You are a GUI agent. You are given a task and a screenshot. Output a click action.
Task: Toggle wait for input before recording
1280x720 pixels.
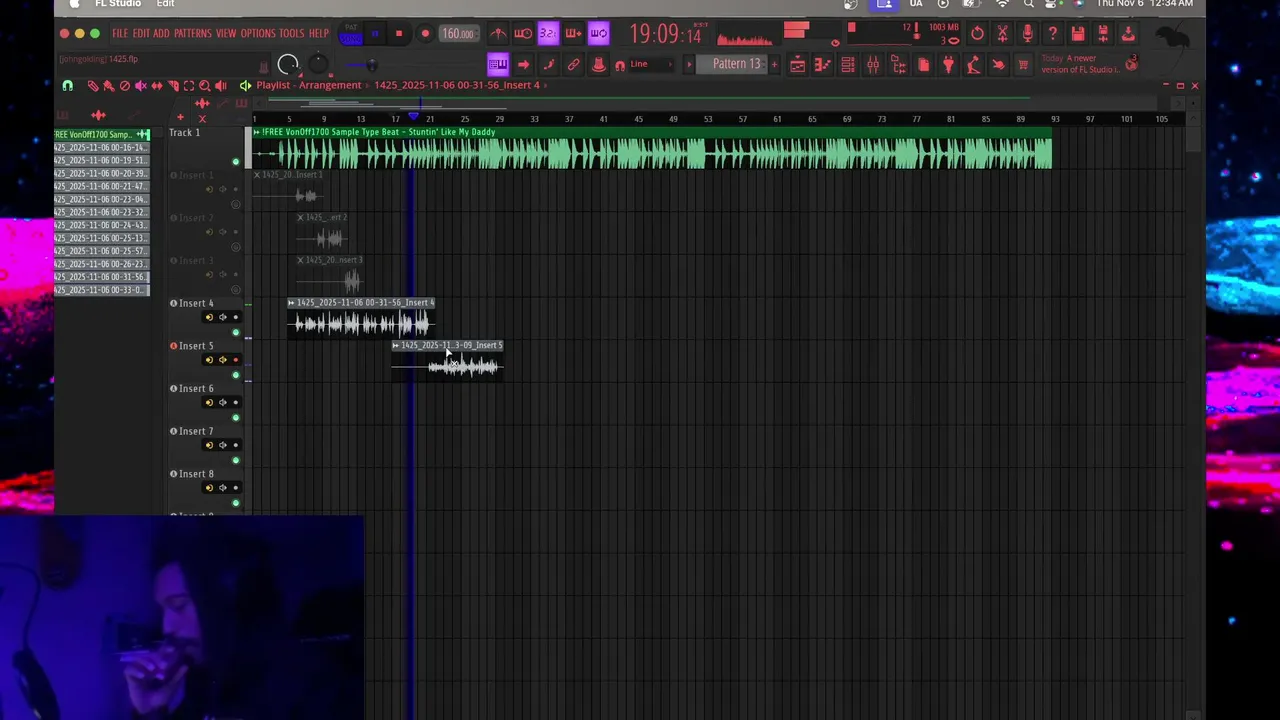tap(523, 34)
